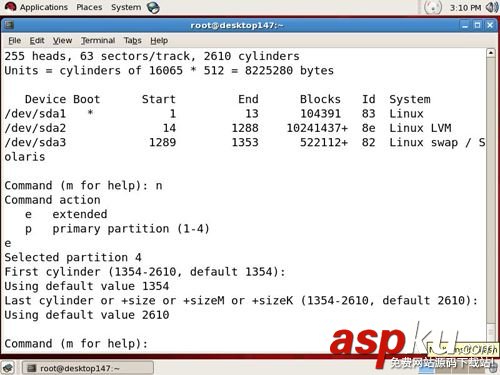Viewport: 500px width, 375px height.
Task: Open the File menu
Action: coord(14,41)
